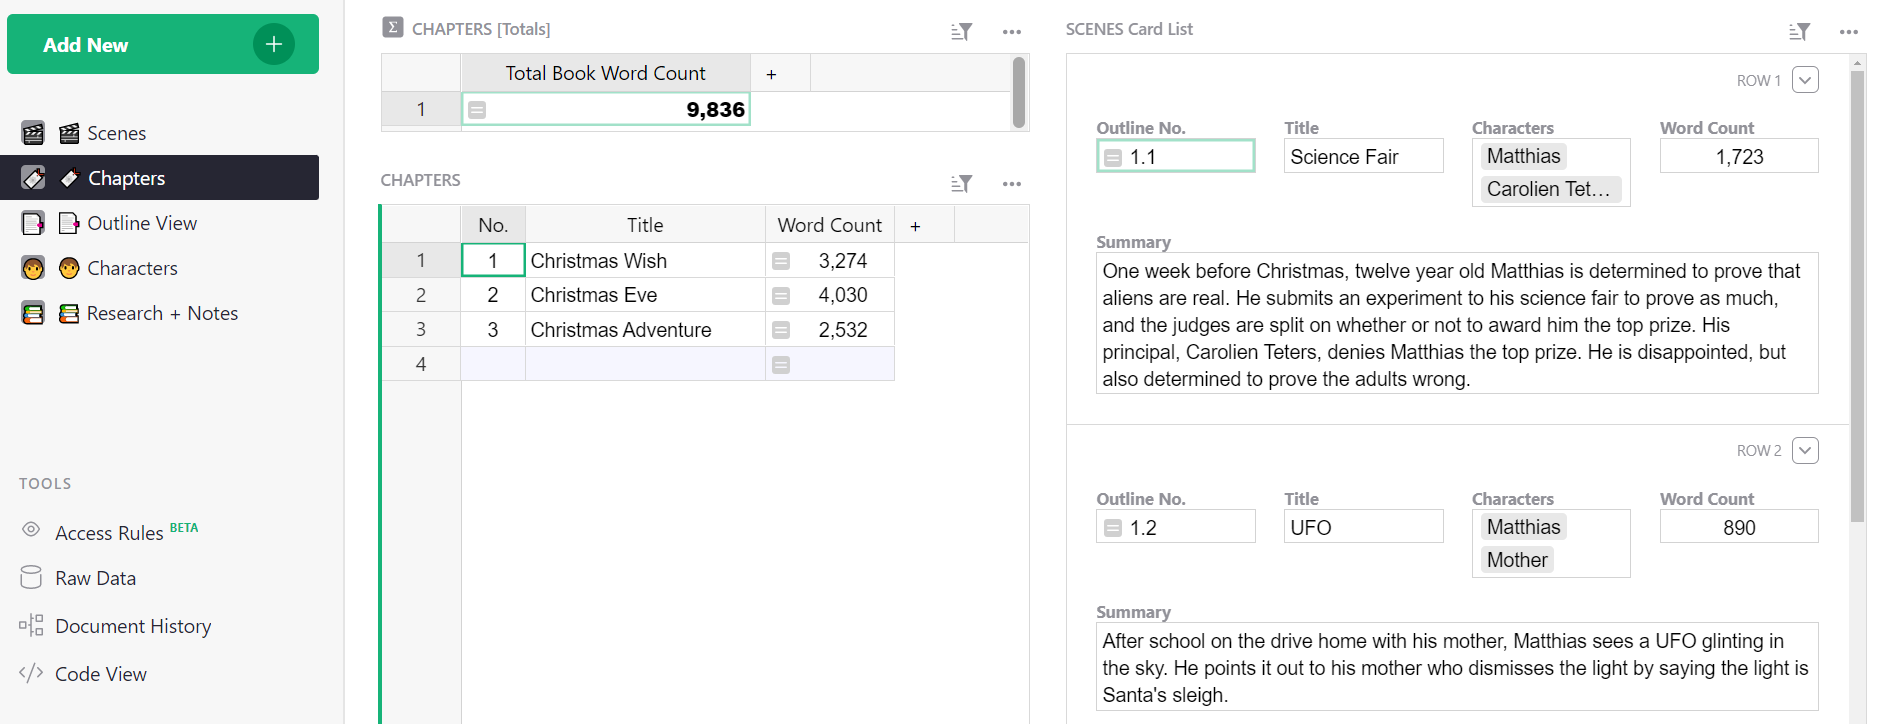Image resolution: width=1882 pixels, height=724 pixels.
Task: Add column next to Total Book Word Count
Action: click(x=771, y=74)
